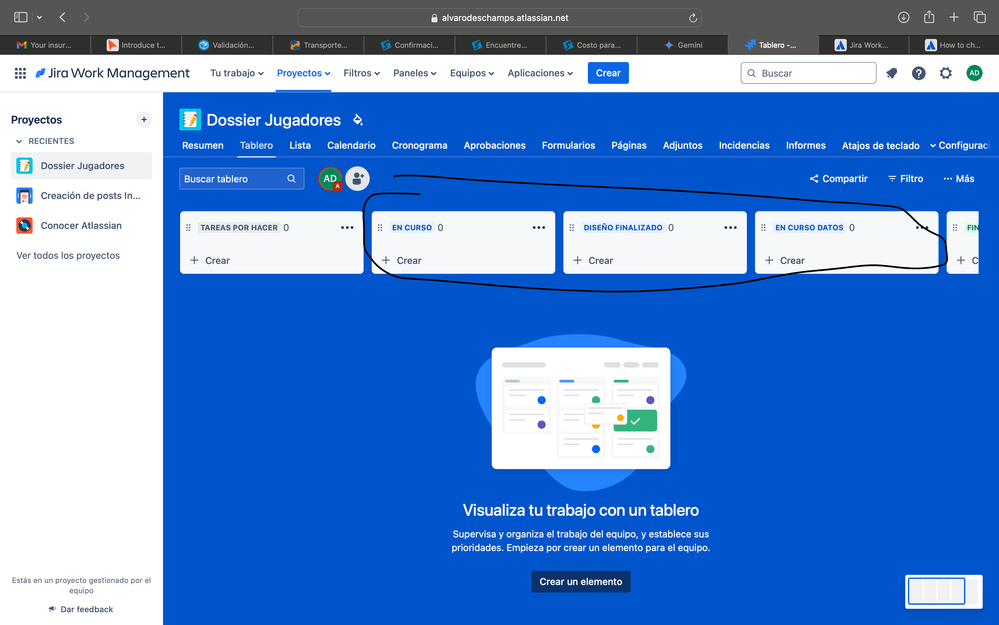
Task: Click the Dossier Jugadores project icon in header
Action: pos(190,120)
